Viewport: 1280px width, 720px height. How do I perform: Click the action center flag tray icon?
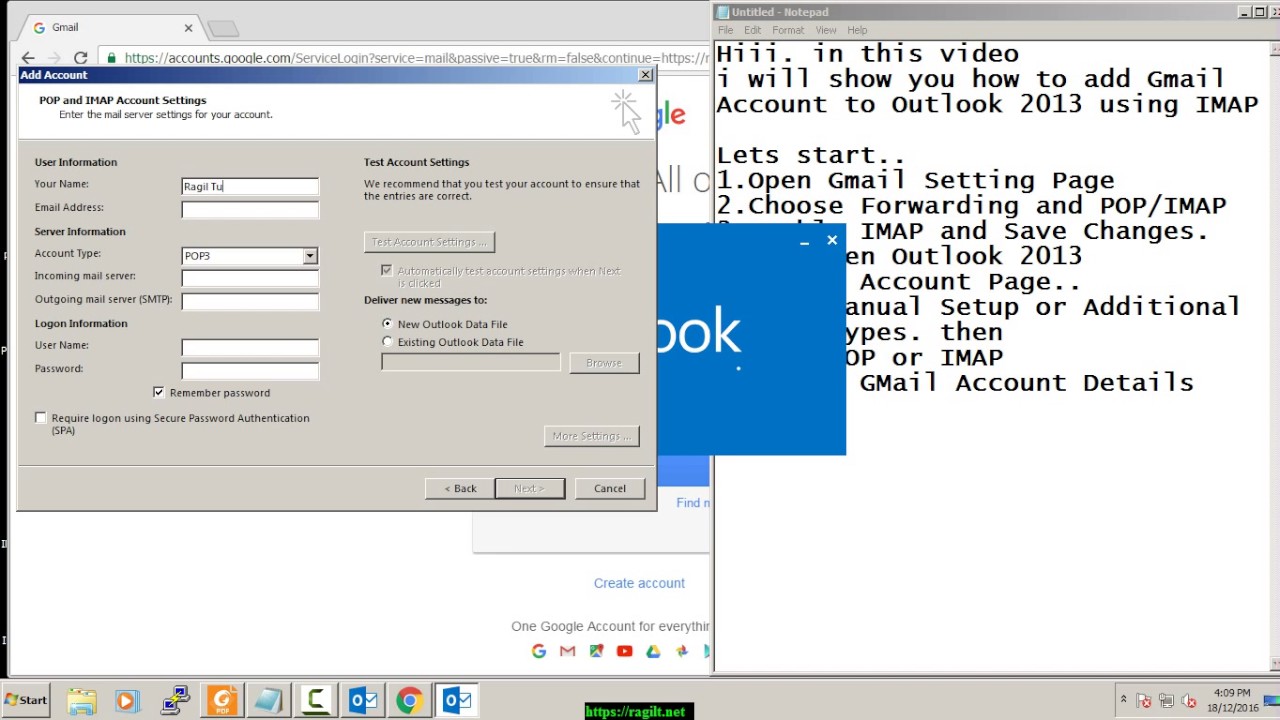[x=1145, y=701]
